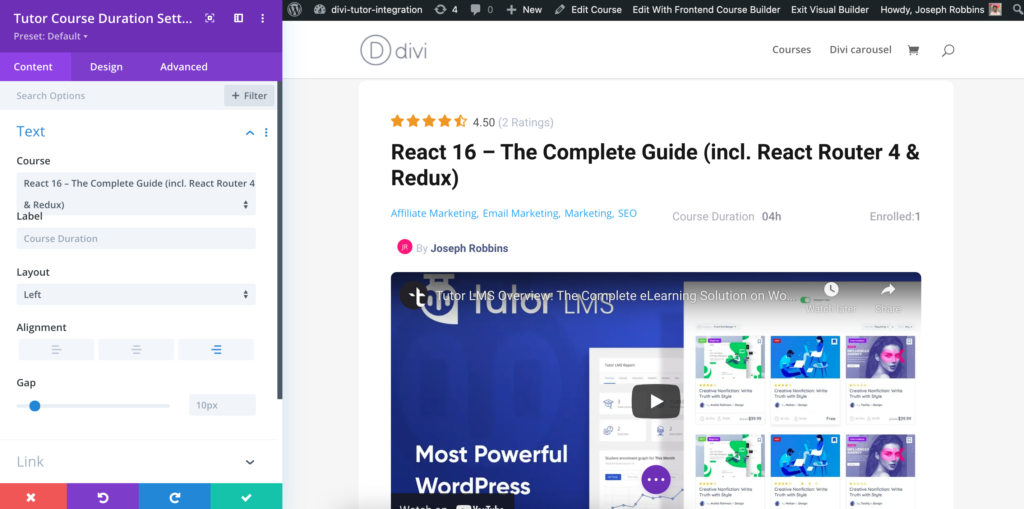Click the Label input field
The width and height of the screenshot is (1024, 509).
[x=136, y=238]
